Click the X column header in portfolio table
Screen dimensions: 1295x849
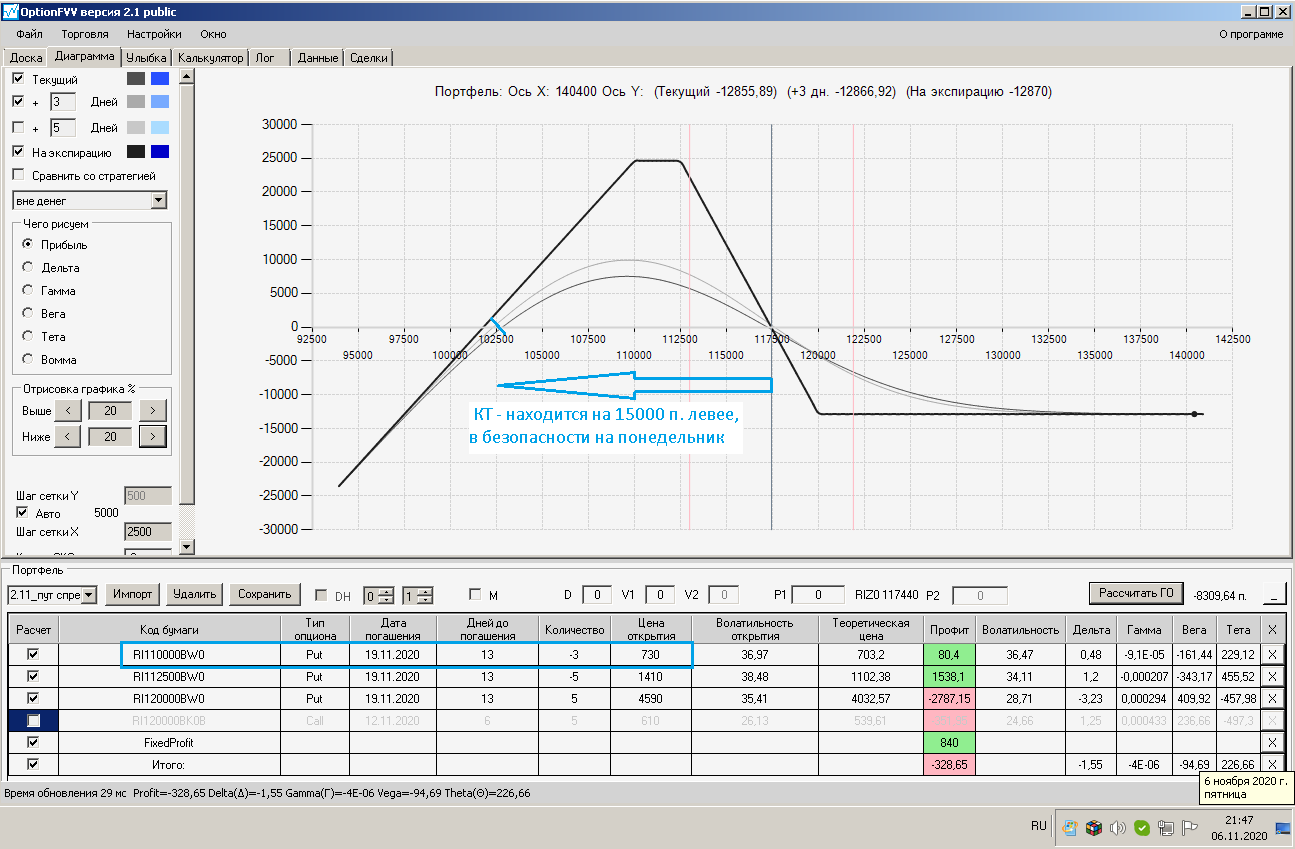point(1271,629)
